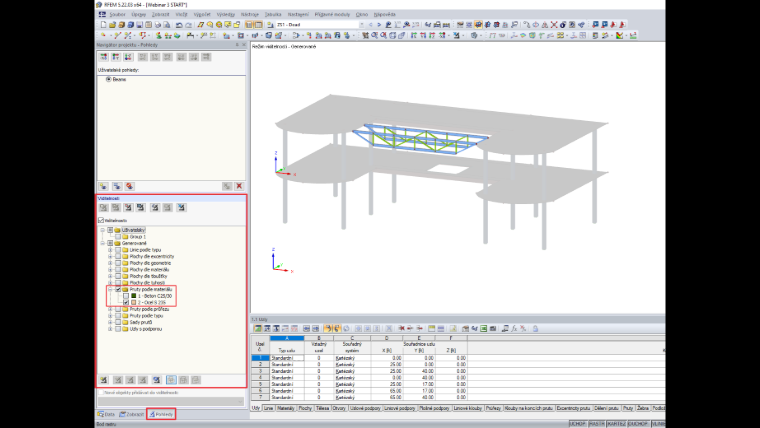This screenshot has height=428, width=760.
Task: Check the Pruty podle typu checkbox
Action: click(118, 316)
